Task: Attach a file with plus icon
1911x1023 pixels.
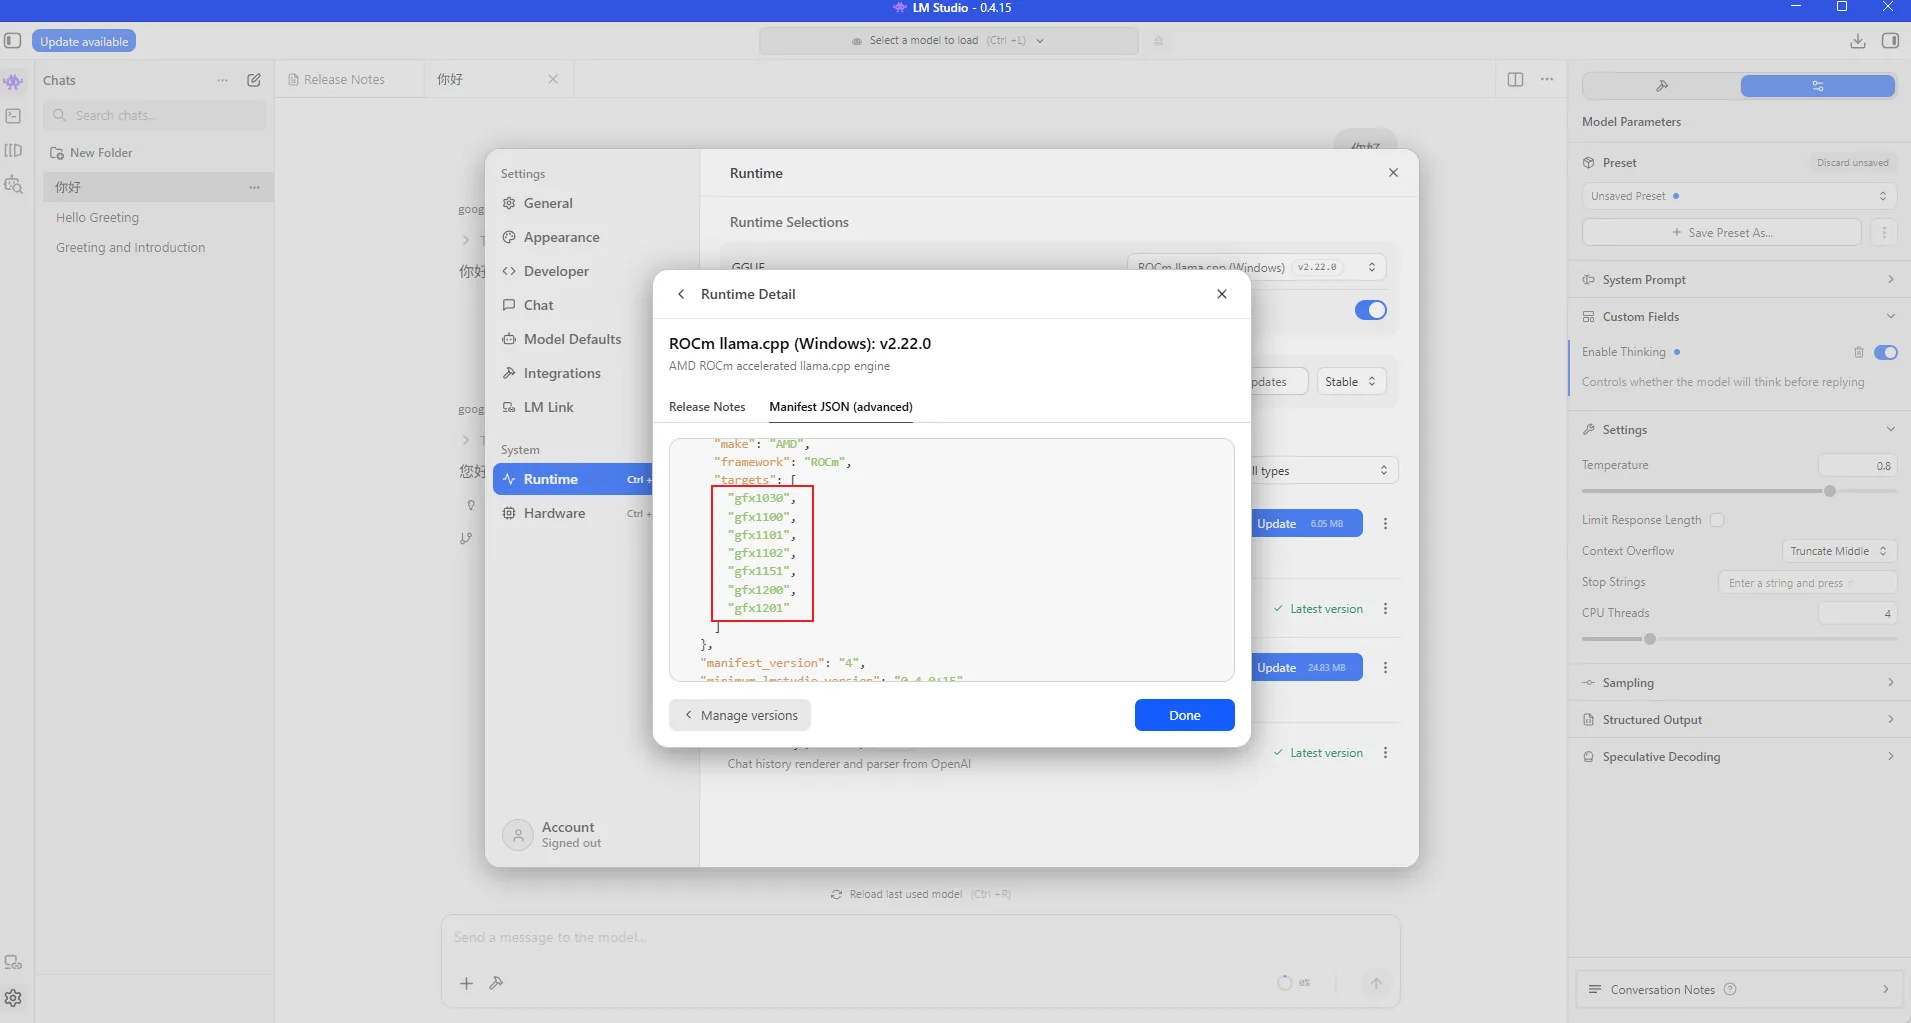Action: pyautogui.click(x=466, y=983)
